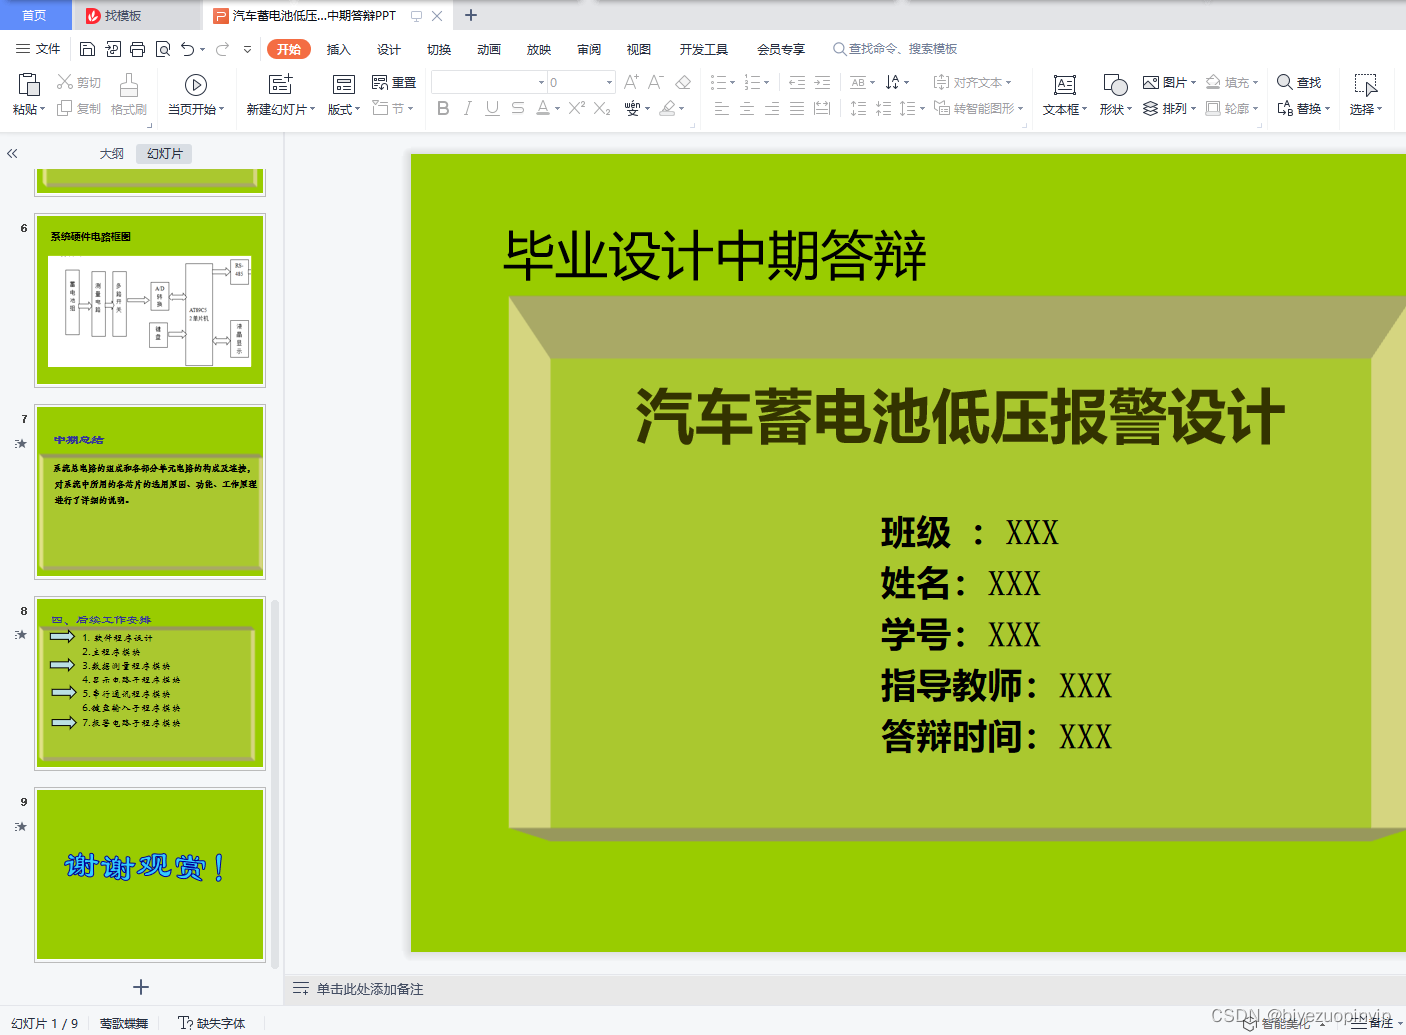Open the Transitions (切换) ribbon tab
The height and width of the screenshot is (1035, 1406).
point(439,49)
